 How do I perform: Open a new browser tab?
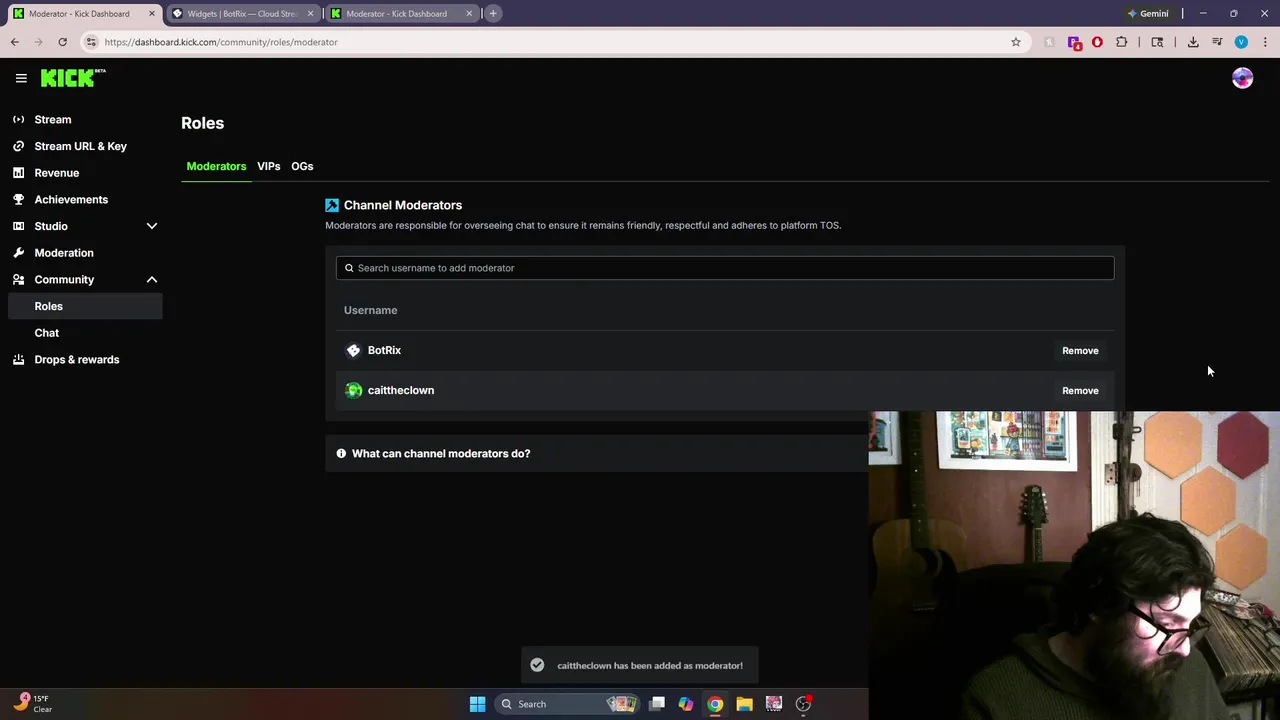493,13
